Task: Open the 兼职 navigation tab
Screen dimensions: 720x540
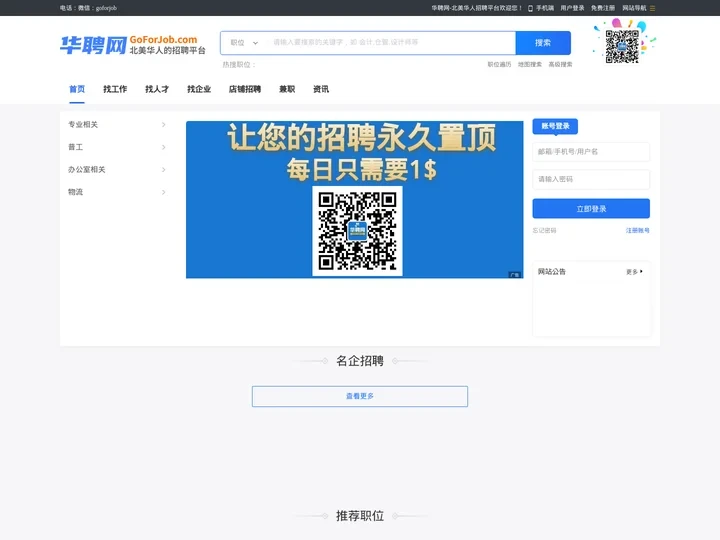Action: click(287, 89)
